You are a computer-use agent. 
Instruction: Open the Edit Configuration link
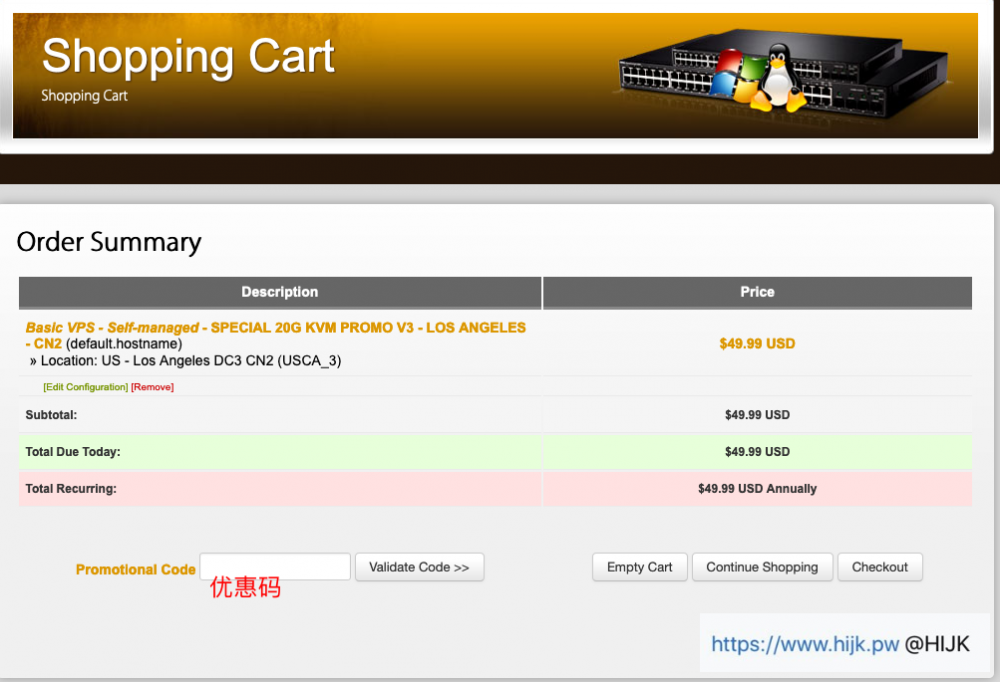pos(85,387)
